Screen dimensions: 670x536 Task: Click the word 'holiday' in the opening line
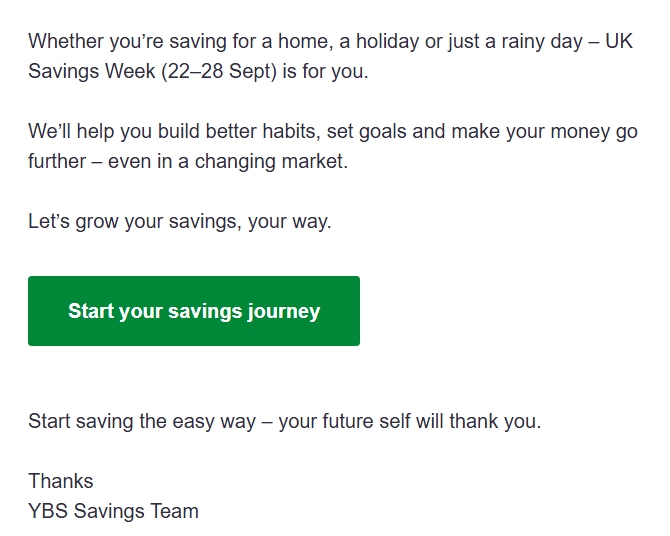pos(387,42)
